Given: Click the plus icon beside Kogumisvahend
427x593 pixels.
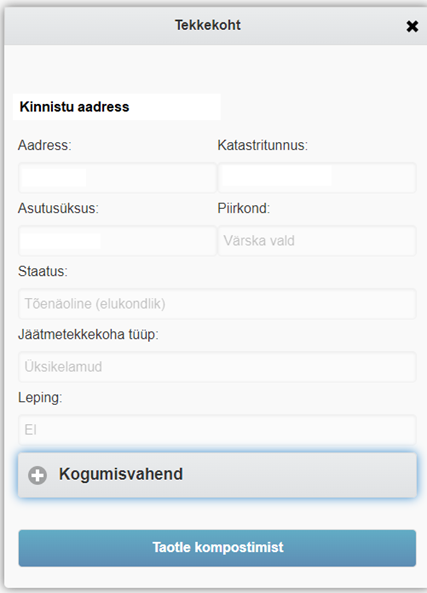Looking at the screenshot, I should [x=37, y=475].
